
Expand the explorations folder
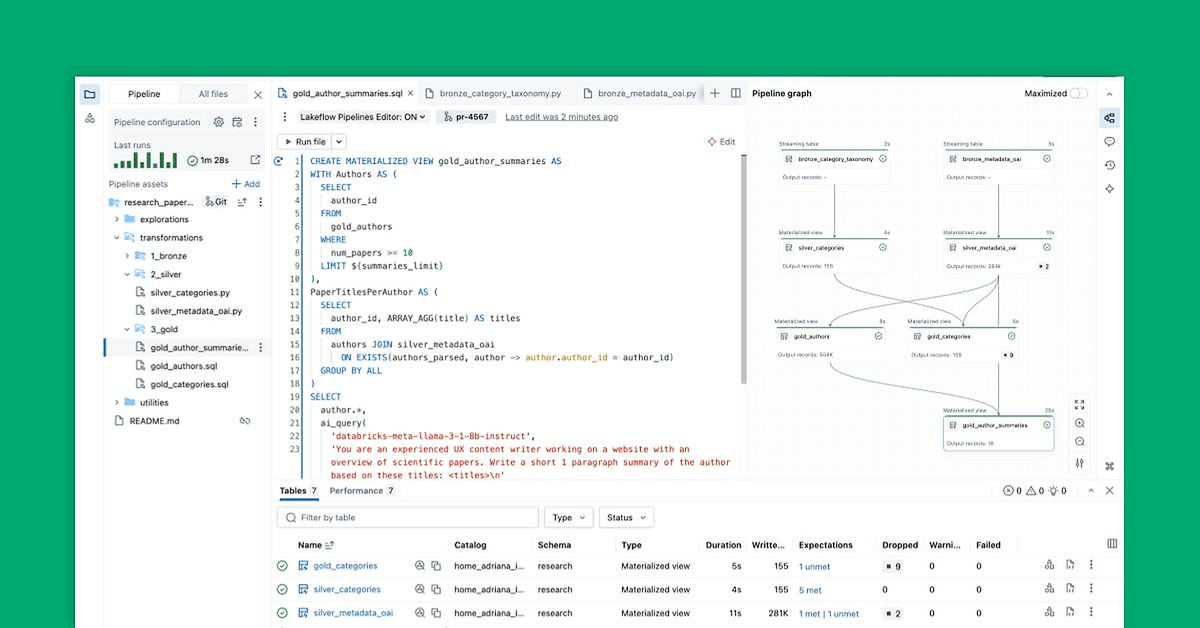pyautogui.click(x=117, y=219)
